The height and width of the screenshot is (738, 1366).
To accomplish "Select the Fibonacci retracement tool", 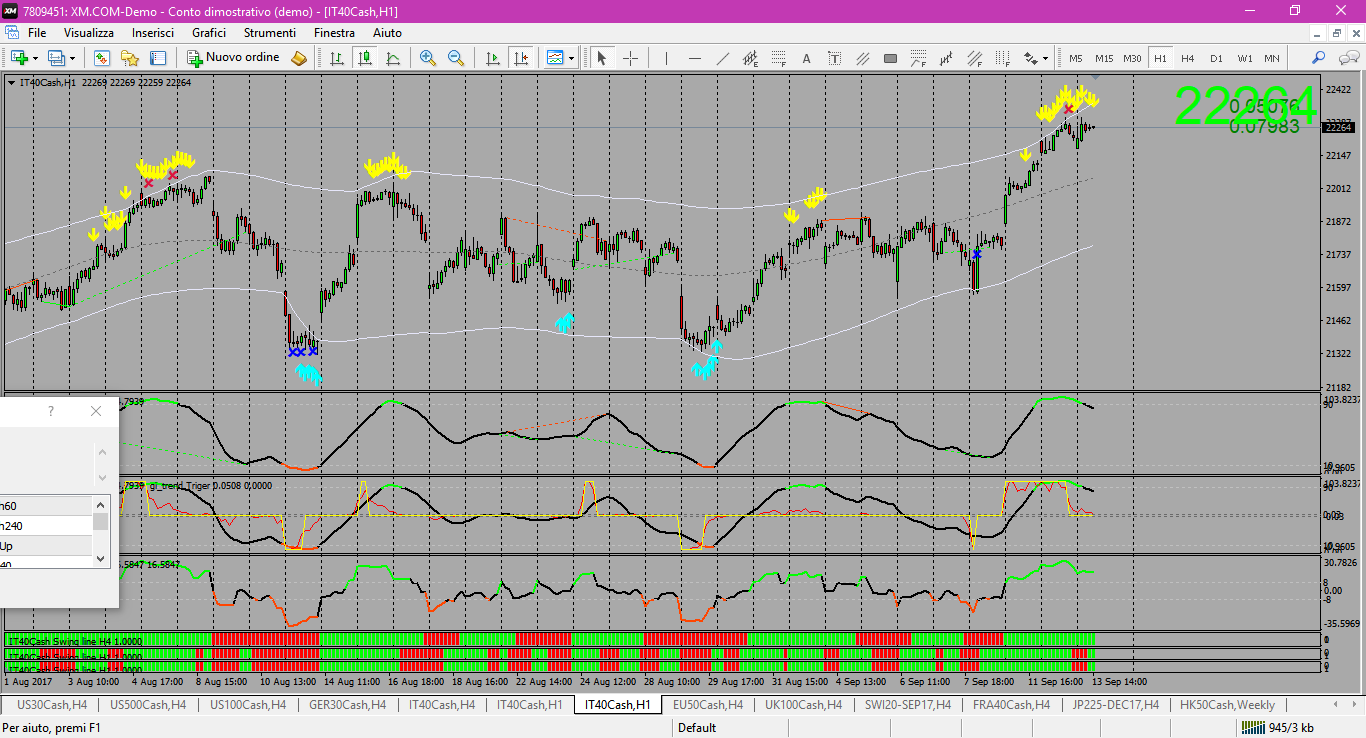I will pos(778,58).
